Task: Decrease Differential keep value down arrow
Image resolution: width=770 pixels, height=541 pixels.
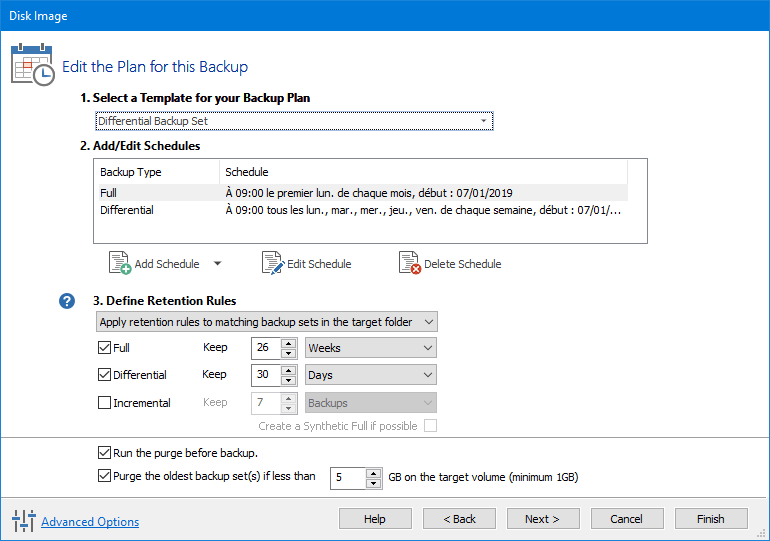Action: tap(289, 380)
